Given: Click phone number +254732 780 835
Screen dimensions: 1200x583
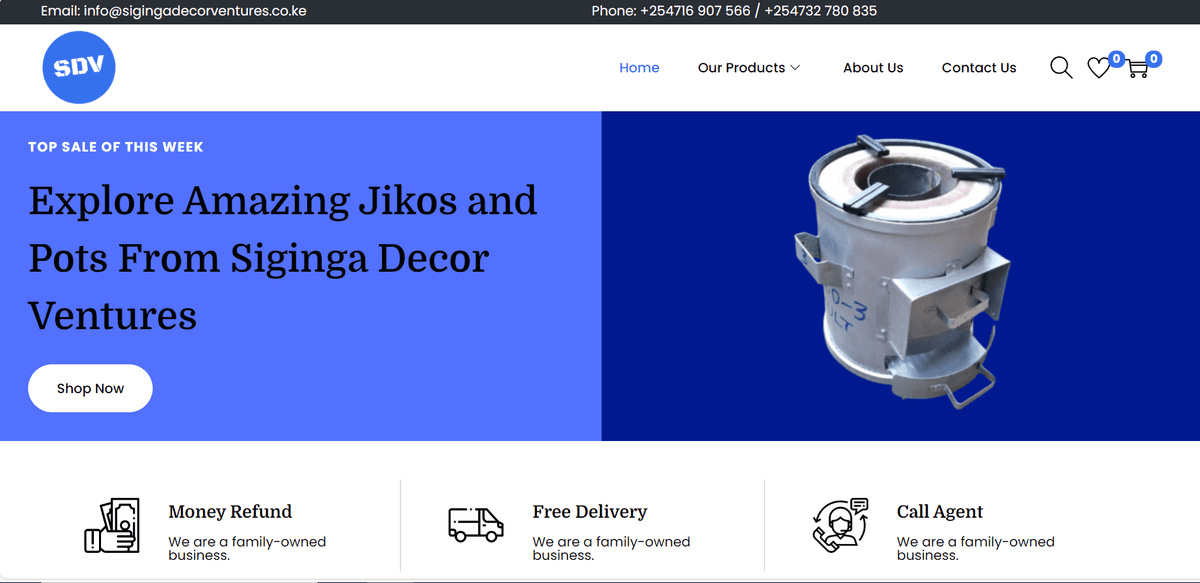Looking at the screenshot, I should [821, 11].
